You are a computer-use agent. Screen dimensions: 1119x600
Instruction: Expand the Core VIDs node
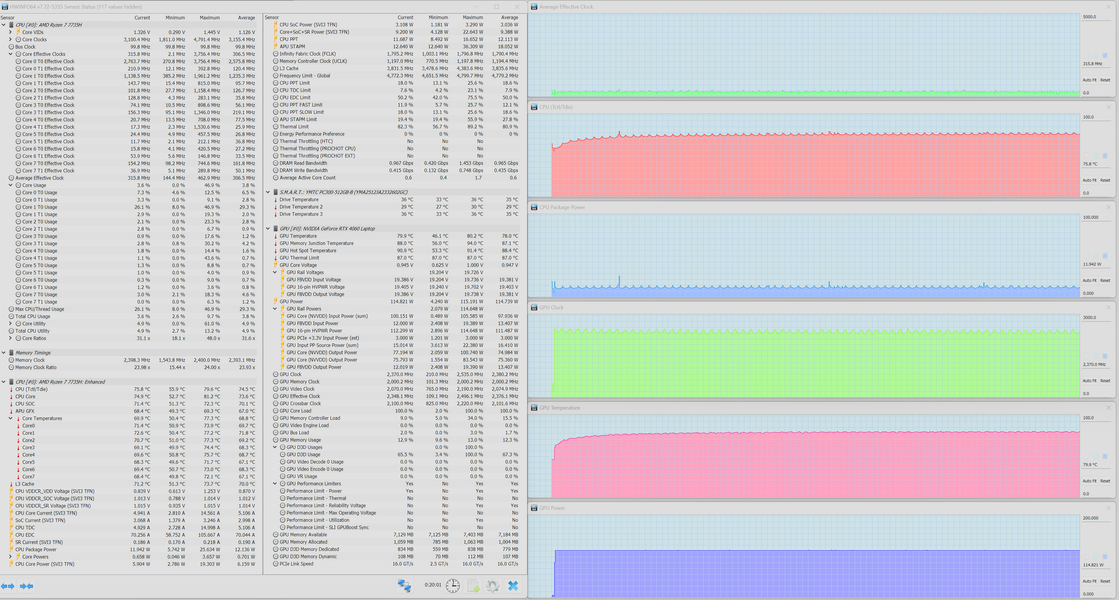tap(11, 32)
